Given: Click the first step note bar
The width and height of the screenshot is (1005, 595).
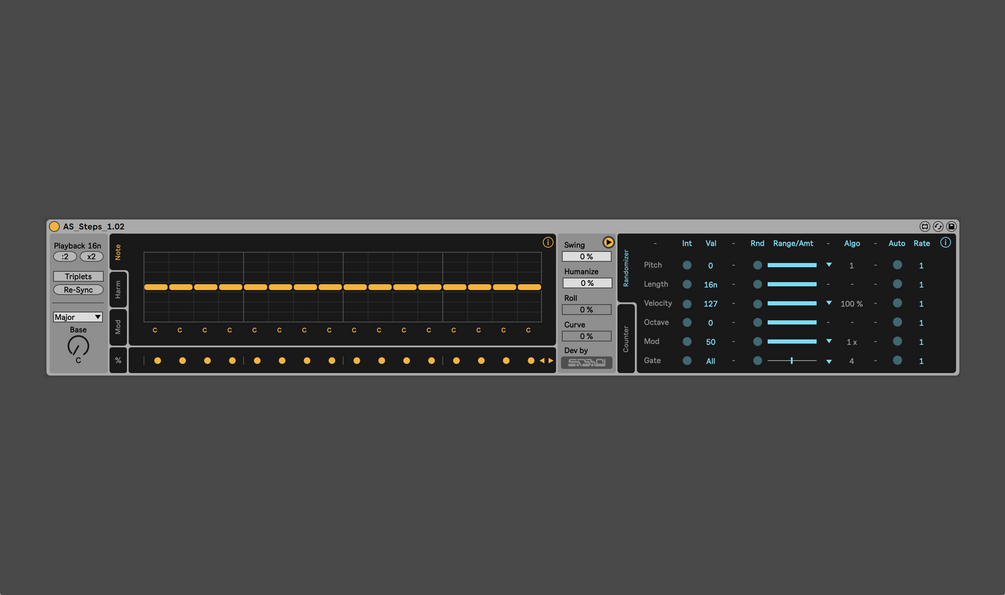Looking at the screenshot, I should tap(156, 287).
